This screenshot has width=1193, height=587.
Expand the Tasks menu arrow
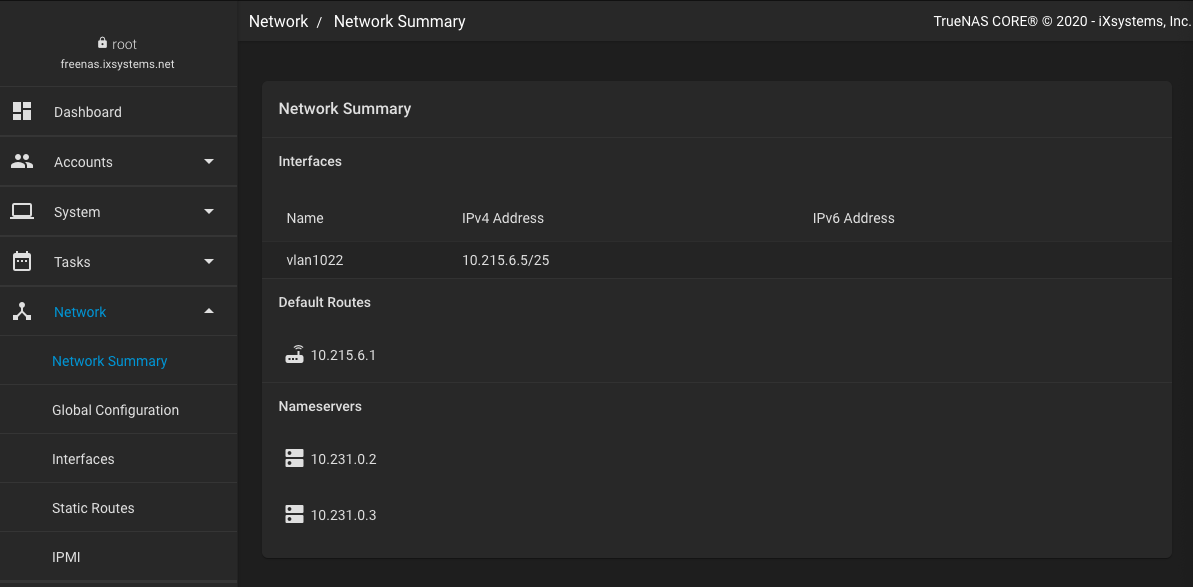[209, 261]
